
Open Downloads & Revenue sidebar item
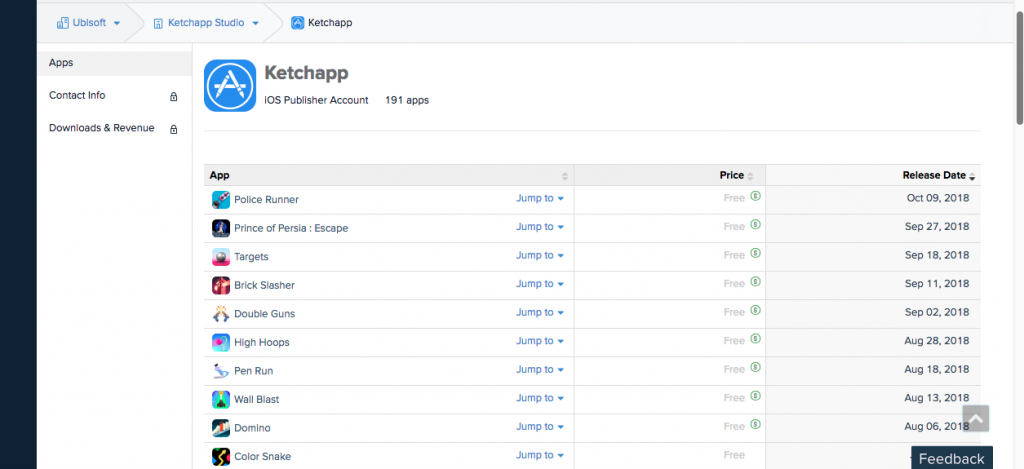[102, 128]
